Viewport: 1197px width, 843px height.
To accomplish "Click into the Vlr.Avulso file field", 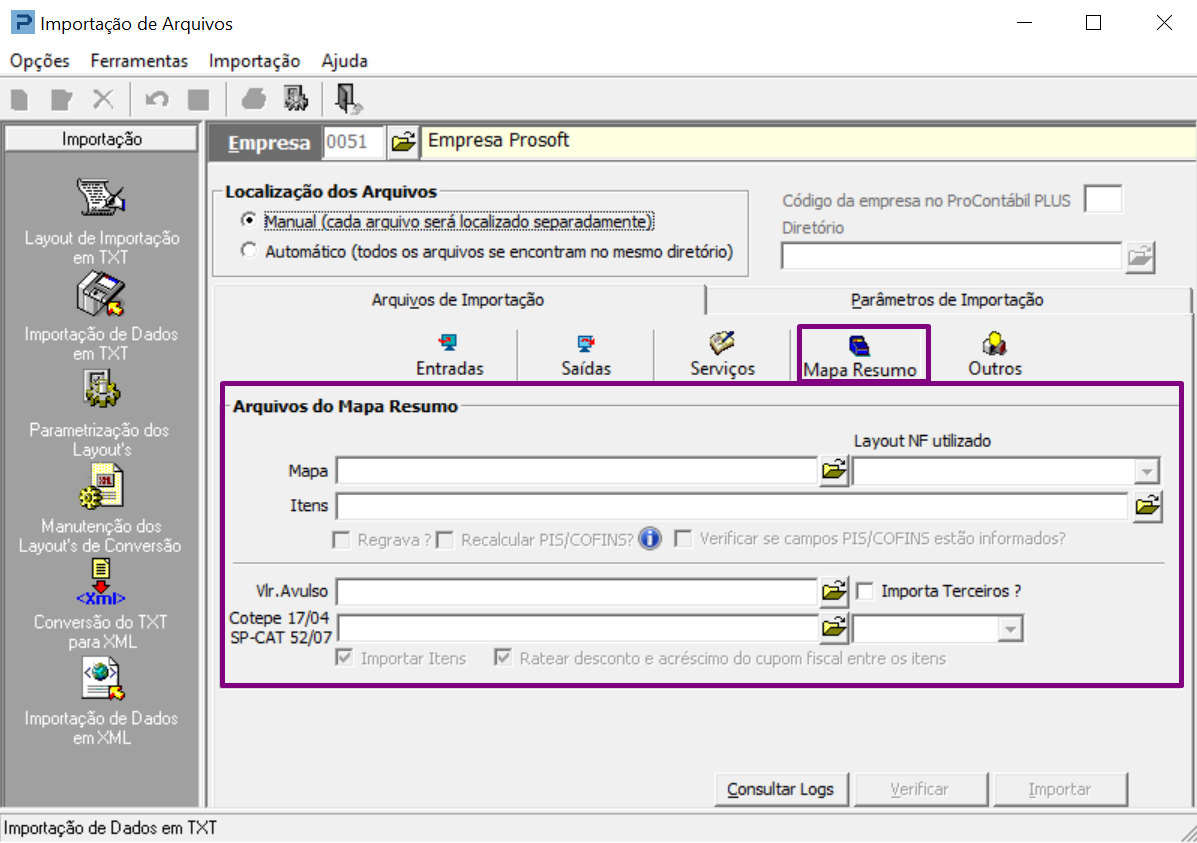I will [577, 592].
